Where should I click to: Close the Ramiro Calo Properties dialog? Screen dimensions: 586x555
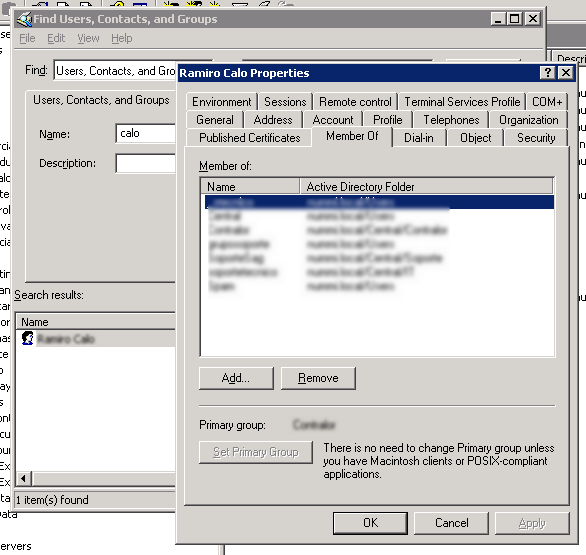[566, 73]
